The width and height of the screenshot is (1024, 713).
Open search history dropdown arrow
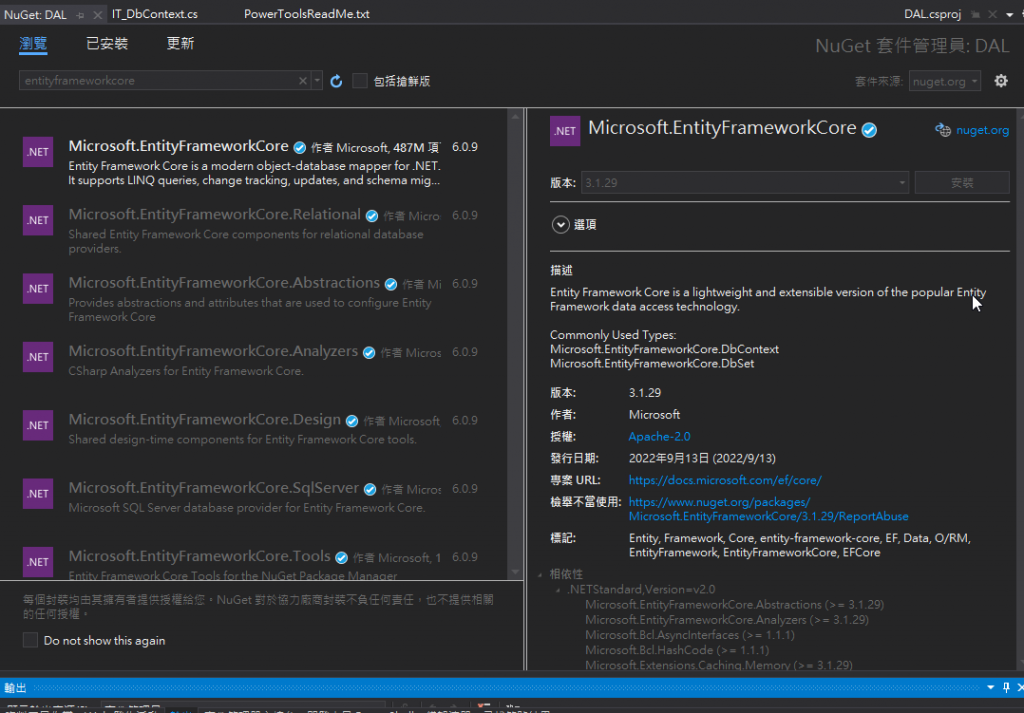click(x=317, y=81)
